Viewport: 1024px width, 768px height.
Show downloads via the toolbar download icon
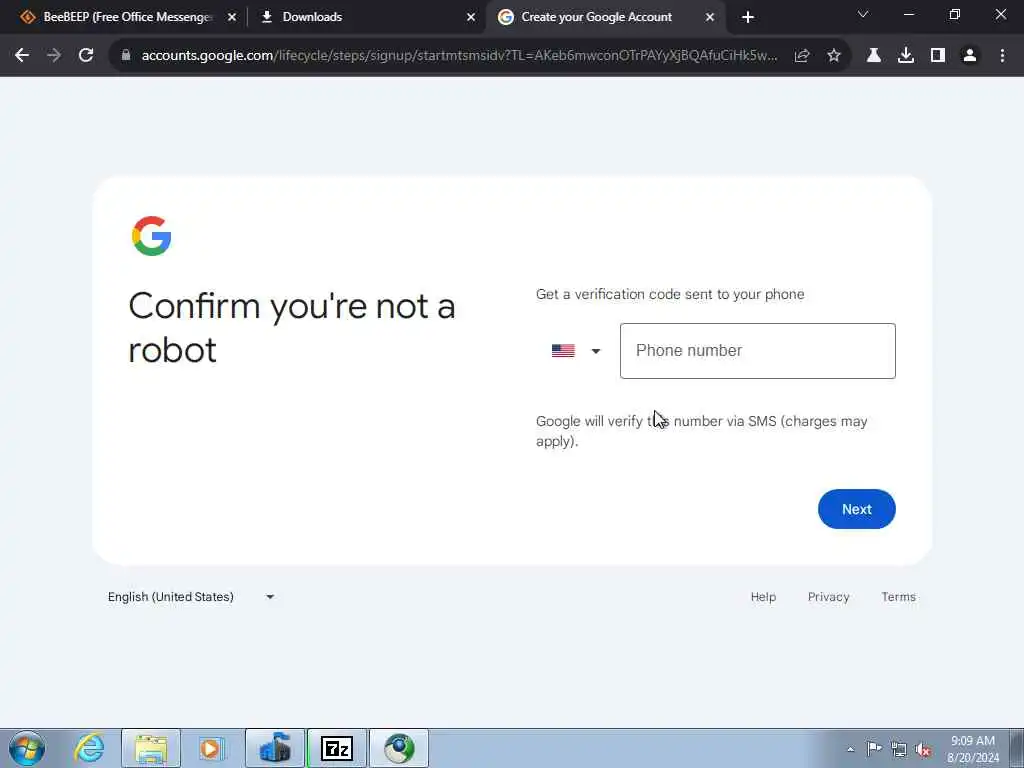906,56
